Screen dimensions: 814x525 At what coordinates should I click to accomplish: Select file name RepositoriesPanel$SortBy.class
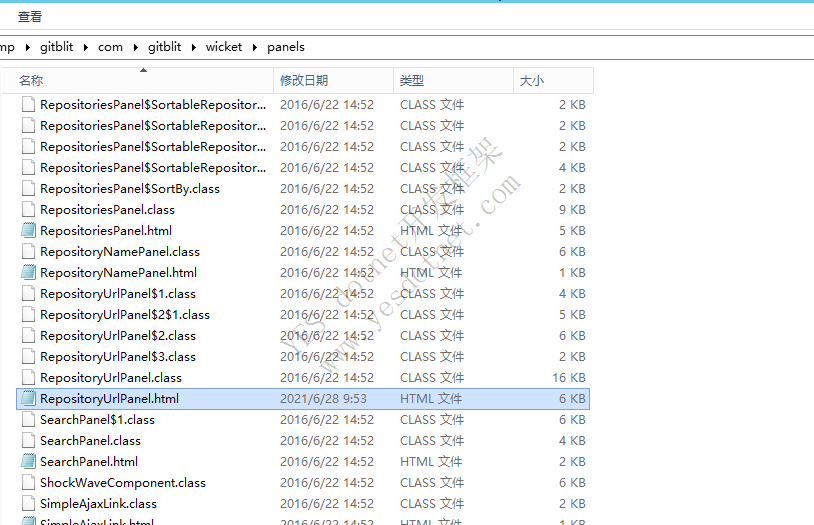pyautogui.click(x=130, y=189)
